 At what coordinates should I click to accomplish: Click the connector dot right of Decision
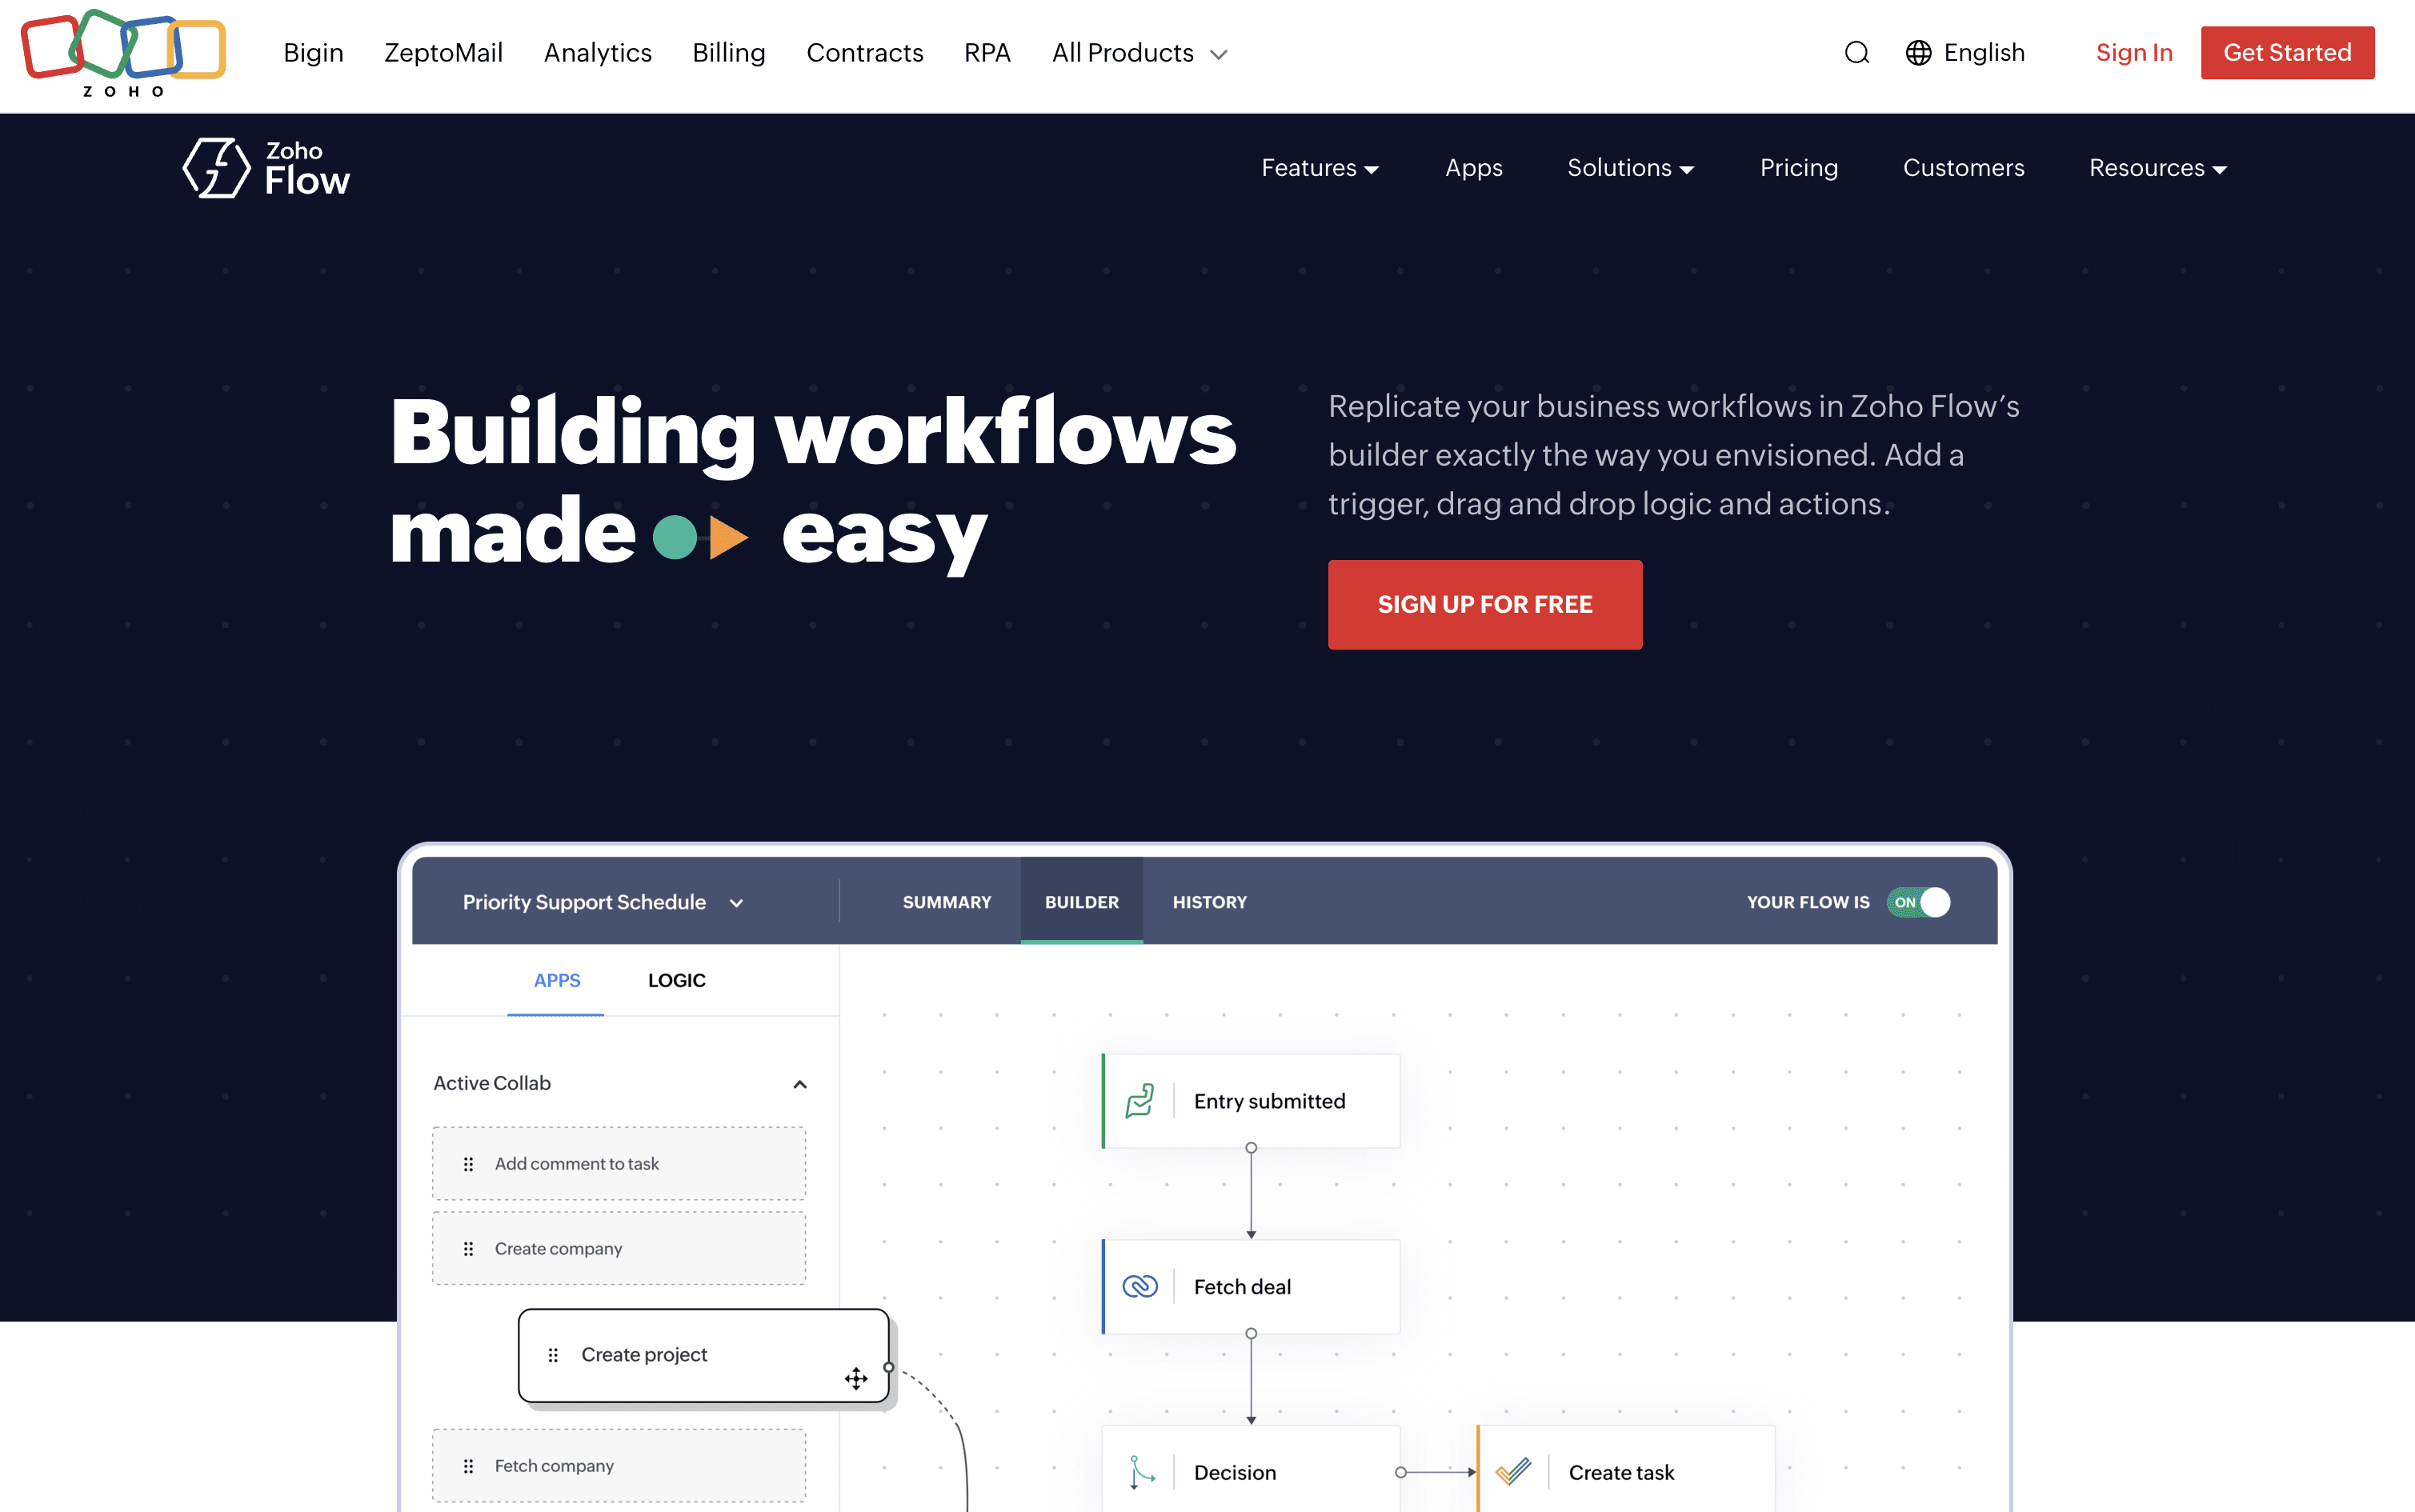point(1401,1472)
